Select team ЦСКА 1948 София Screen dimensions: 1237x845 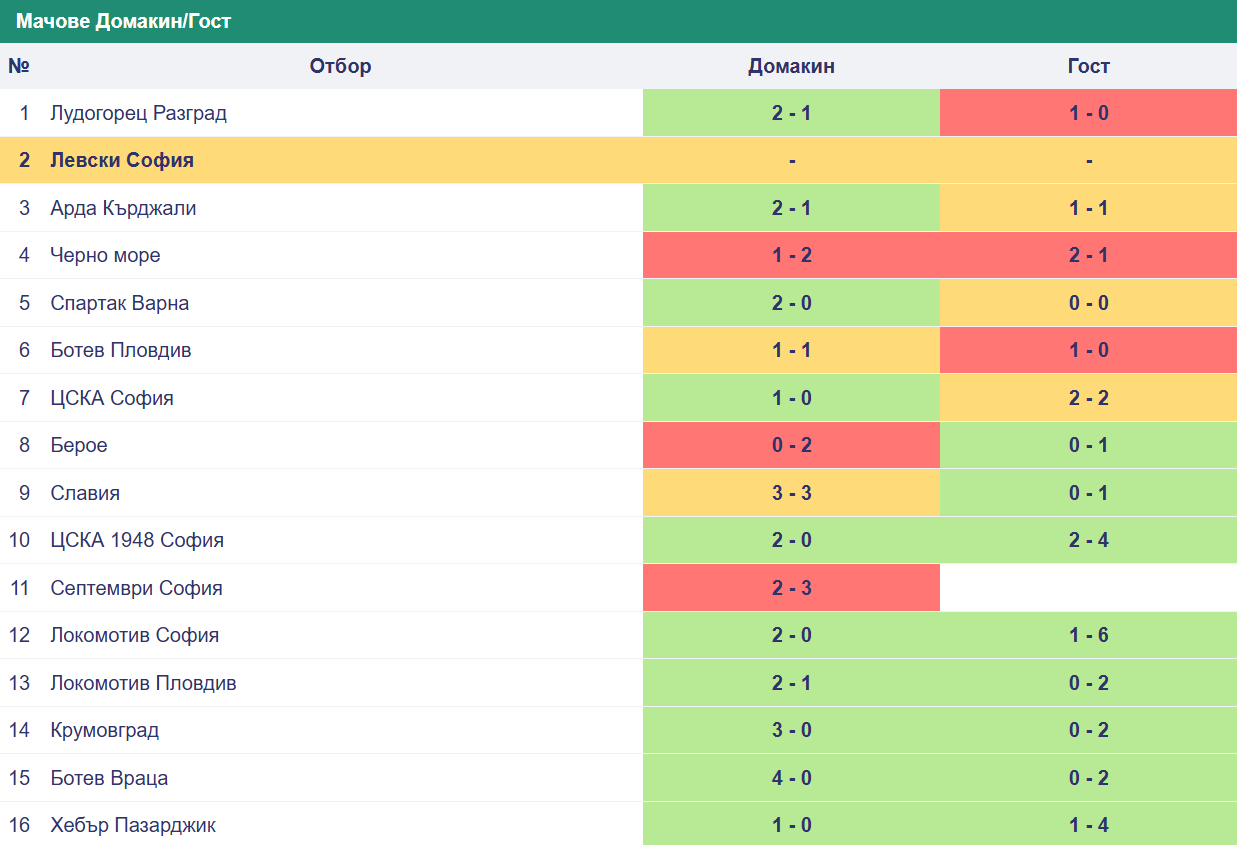[x=137, y=540]
